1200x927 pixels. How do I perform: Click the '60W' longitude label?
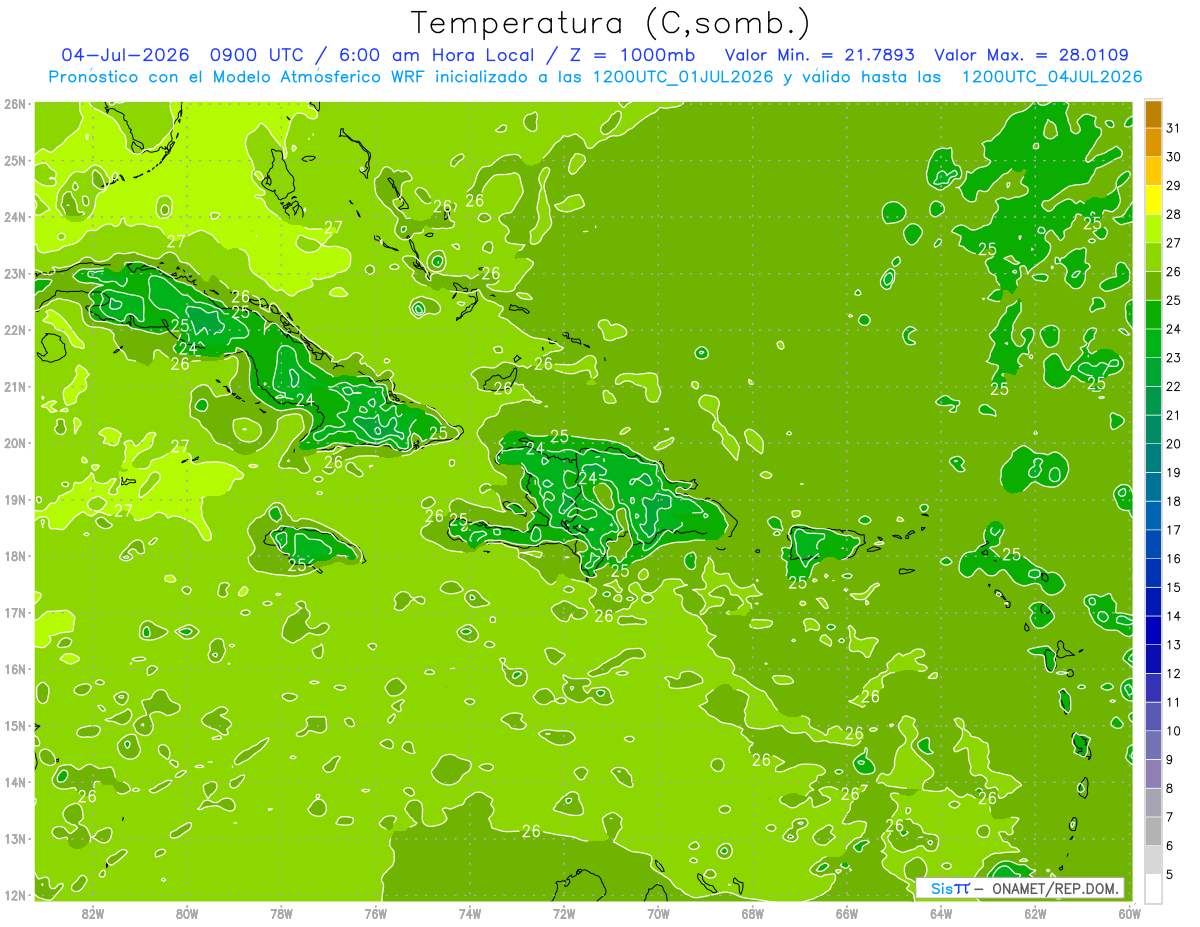(x=1129, y=913)
